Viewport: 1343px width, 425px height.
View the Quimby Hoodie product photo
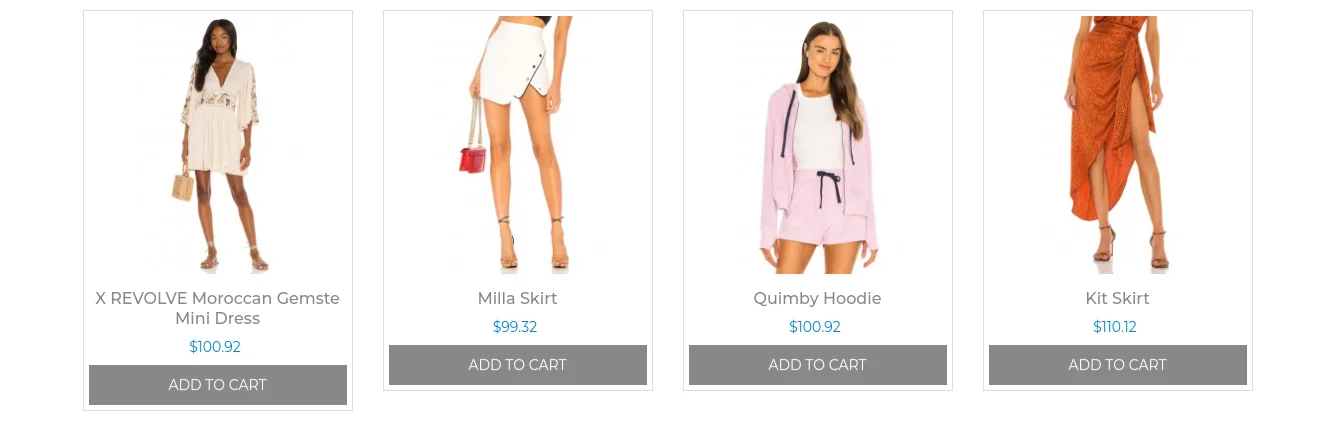point(818,145)
